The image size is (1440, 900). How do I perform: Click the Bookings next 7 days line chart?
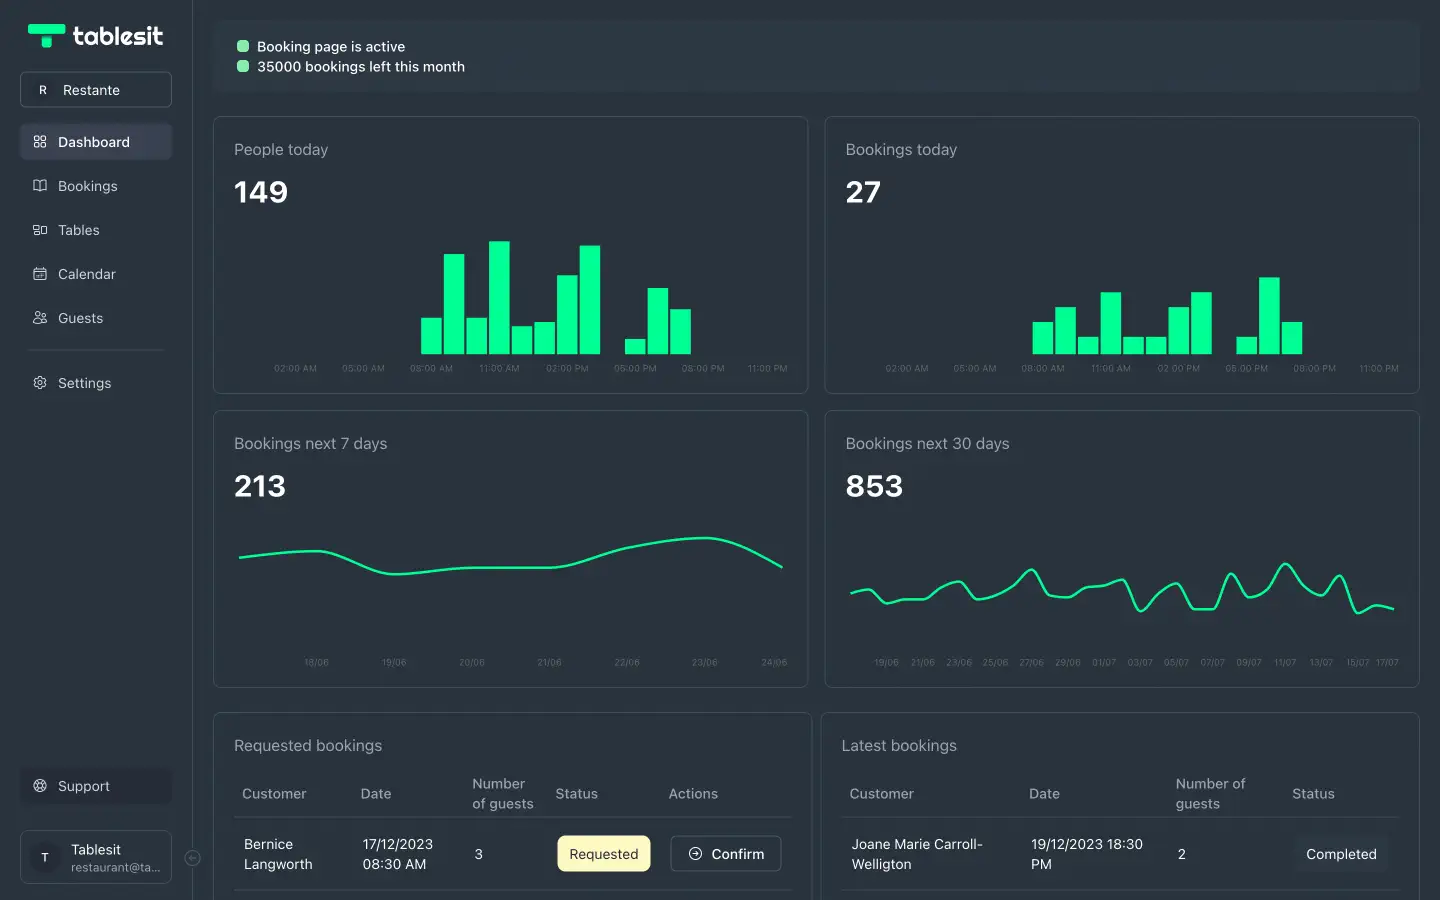coord(511,557)
